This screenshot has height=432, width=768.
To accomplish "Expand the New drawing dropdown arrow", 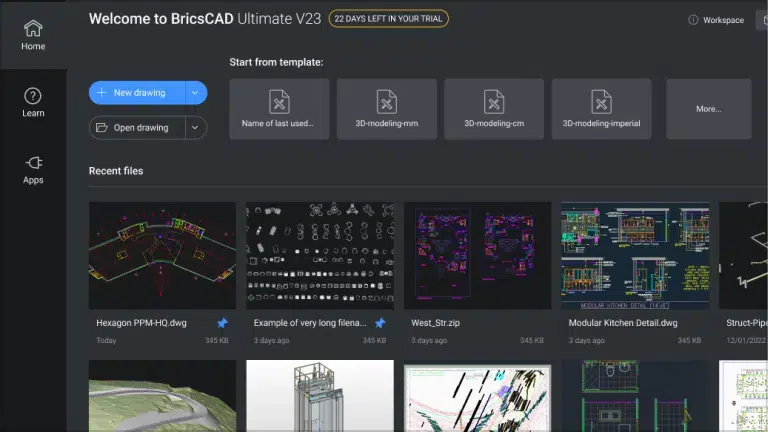I will [196, 93].
